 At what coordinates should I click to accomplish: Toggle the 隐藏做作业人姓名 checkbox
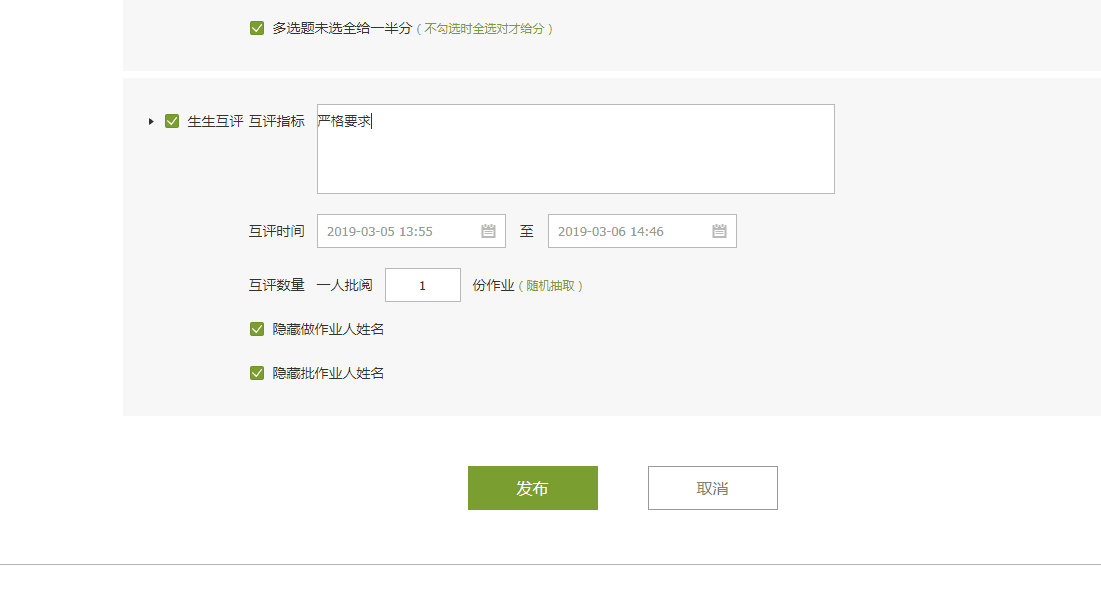[x=257, y=329]
